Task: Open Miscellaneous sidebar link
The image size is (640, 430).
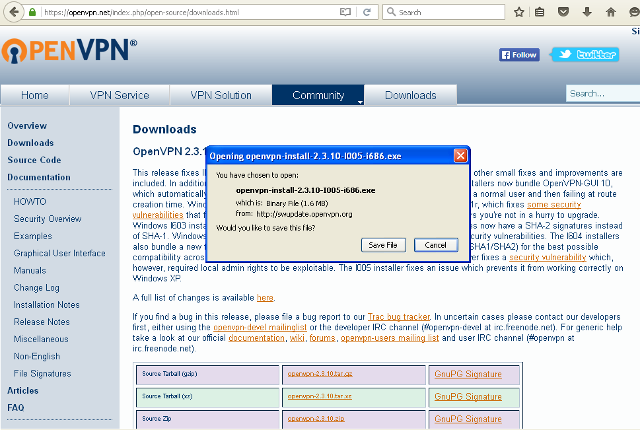Action: pos(41,339)
